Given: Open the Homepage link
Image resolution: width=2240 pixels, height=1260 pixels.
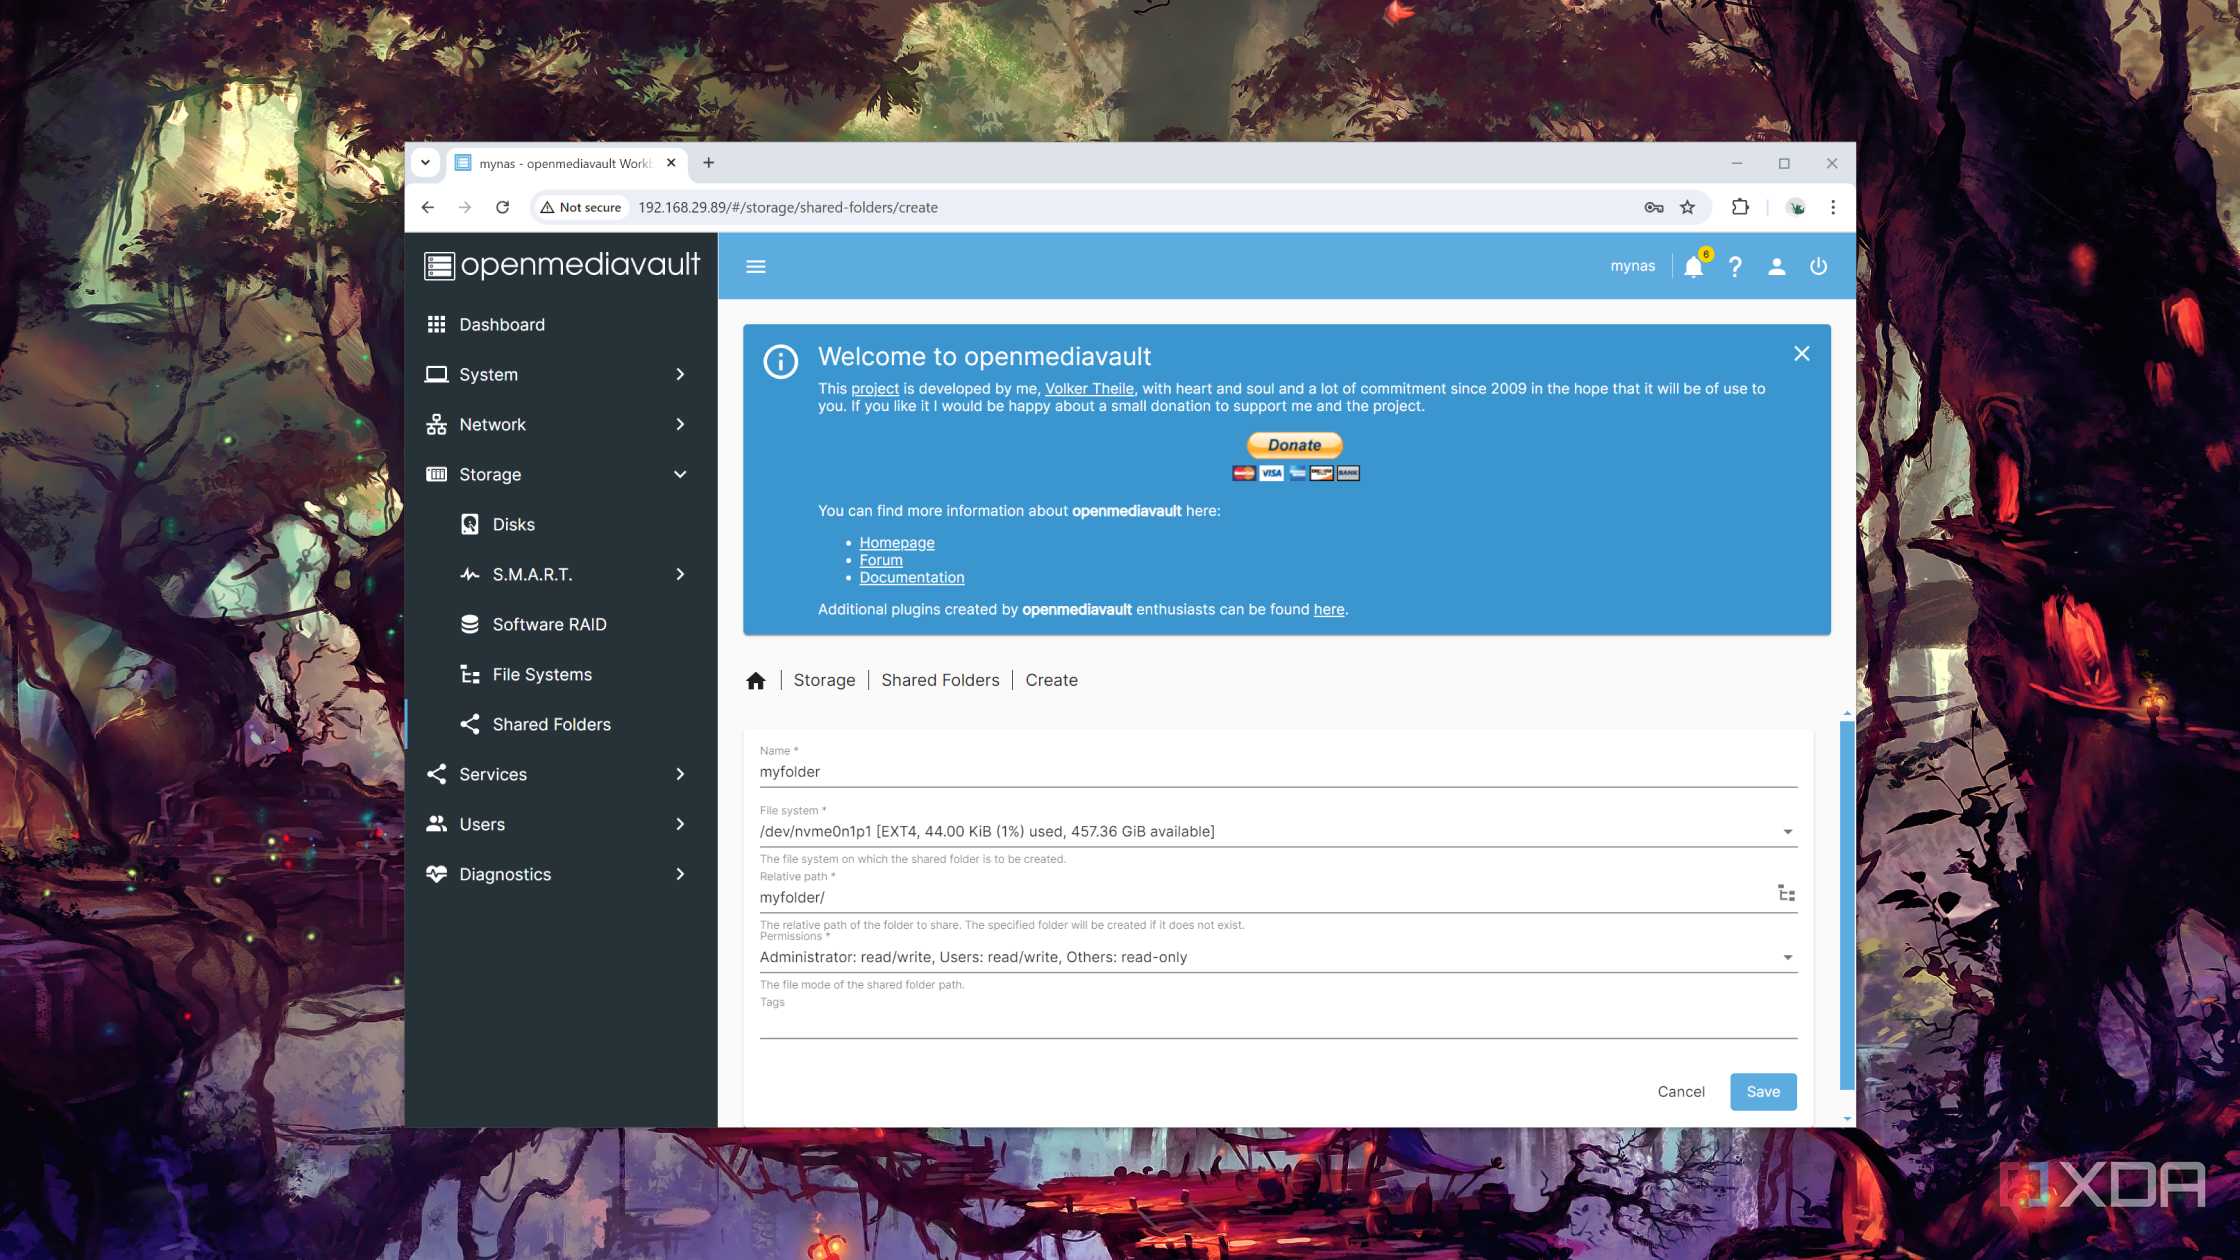Looking at the screenshot, I should pos(897,542).
